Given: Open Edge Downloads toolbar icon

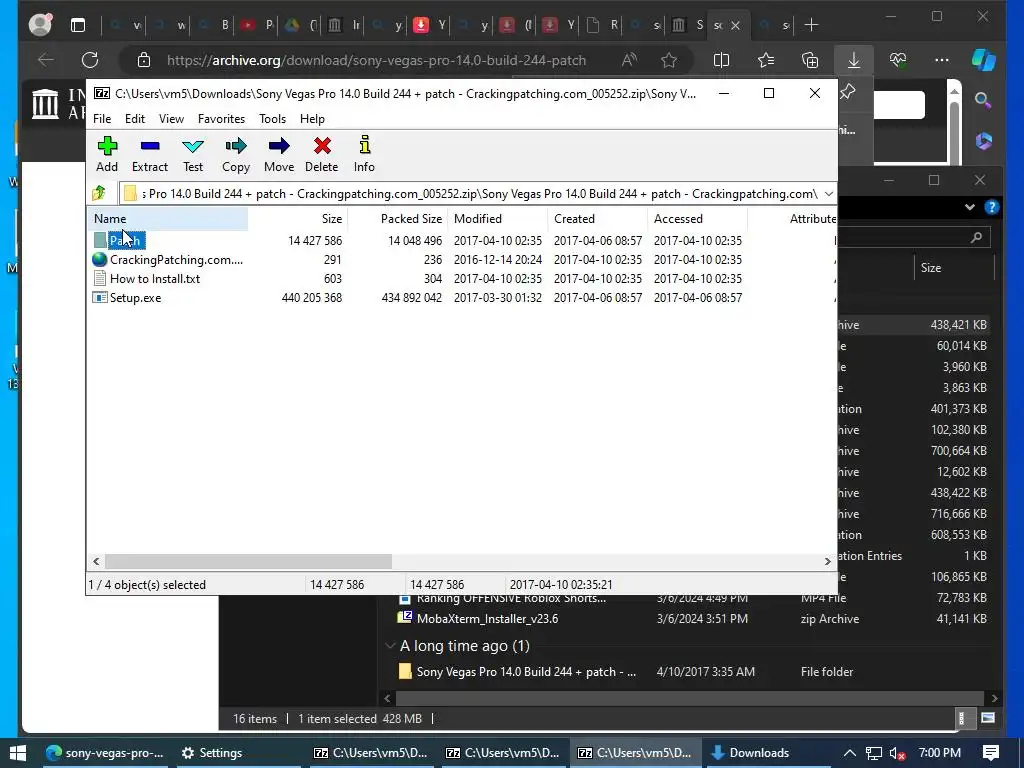Looking at the screenshot, I should pos(854,60).
